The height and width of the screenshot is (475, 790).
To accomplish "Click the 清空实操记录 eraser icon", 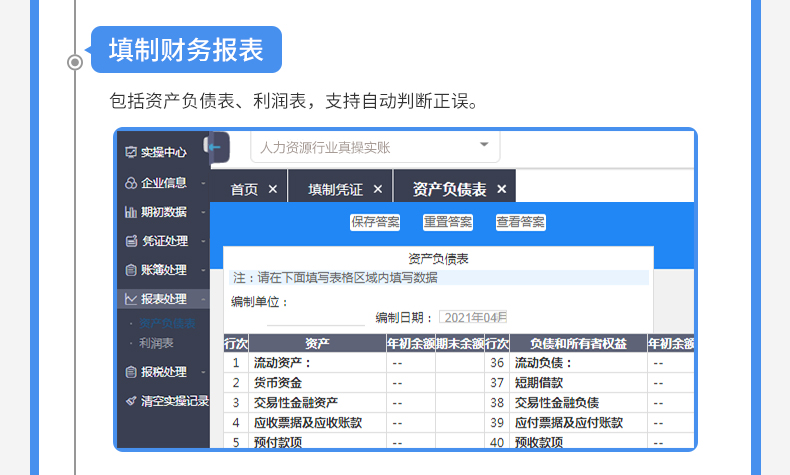I will tap(131, 401).
